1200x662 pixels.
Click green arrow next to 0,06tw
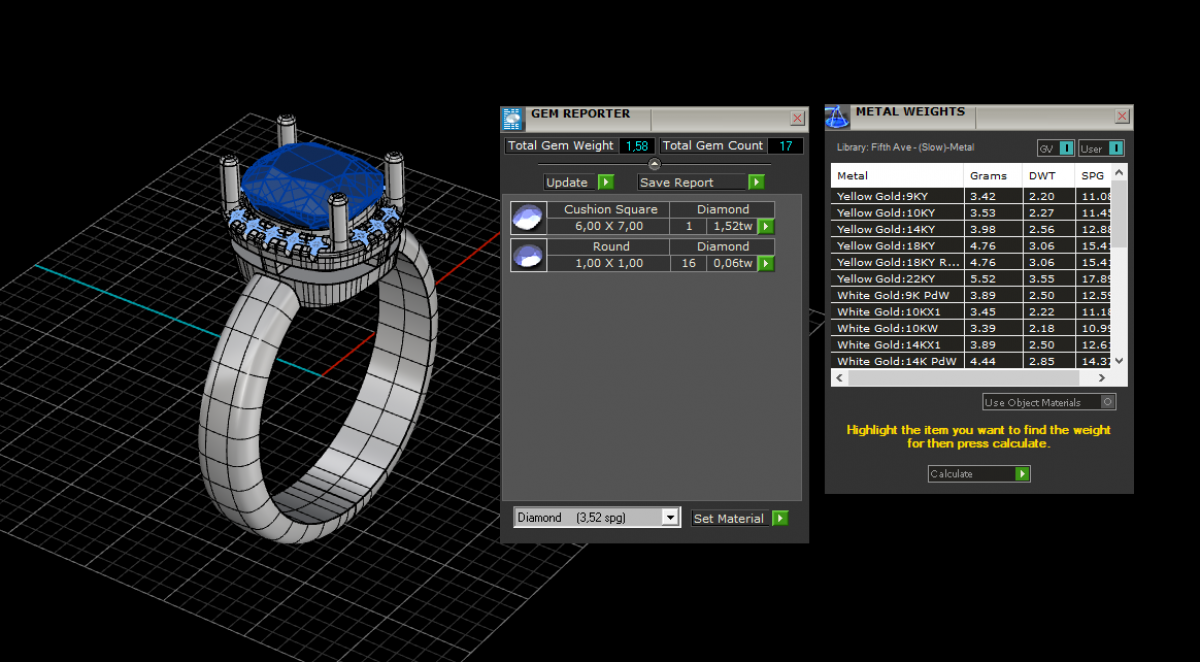pos(766,264)
